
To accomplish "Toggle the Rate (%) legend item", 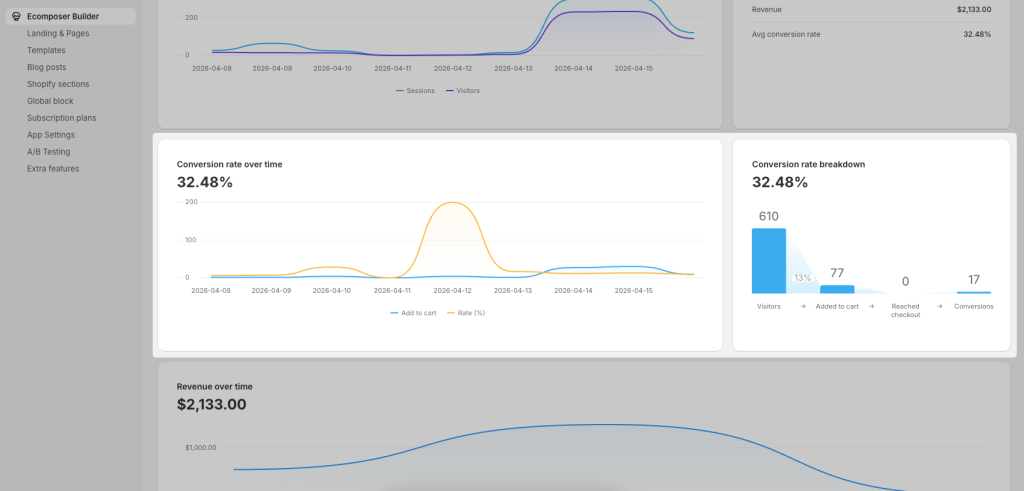I will tap(465, 313).
